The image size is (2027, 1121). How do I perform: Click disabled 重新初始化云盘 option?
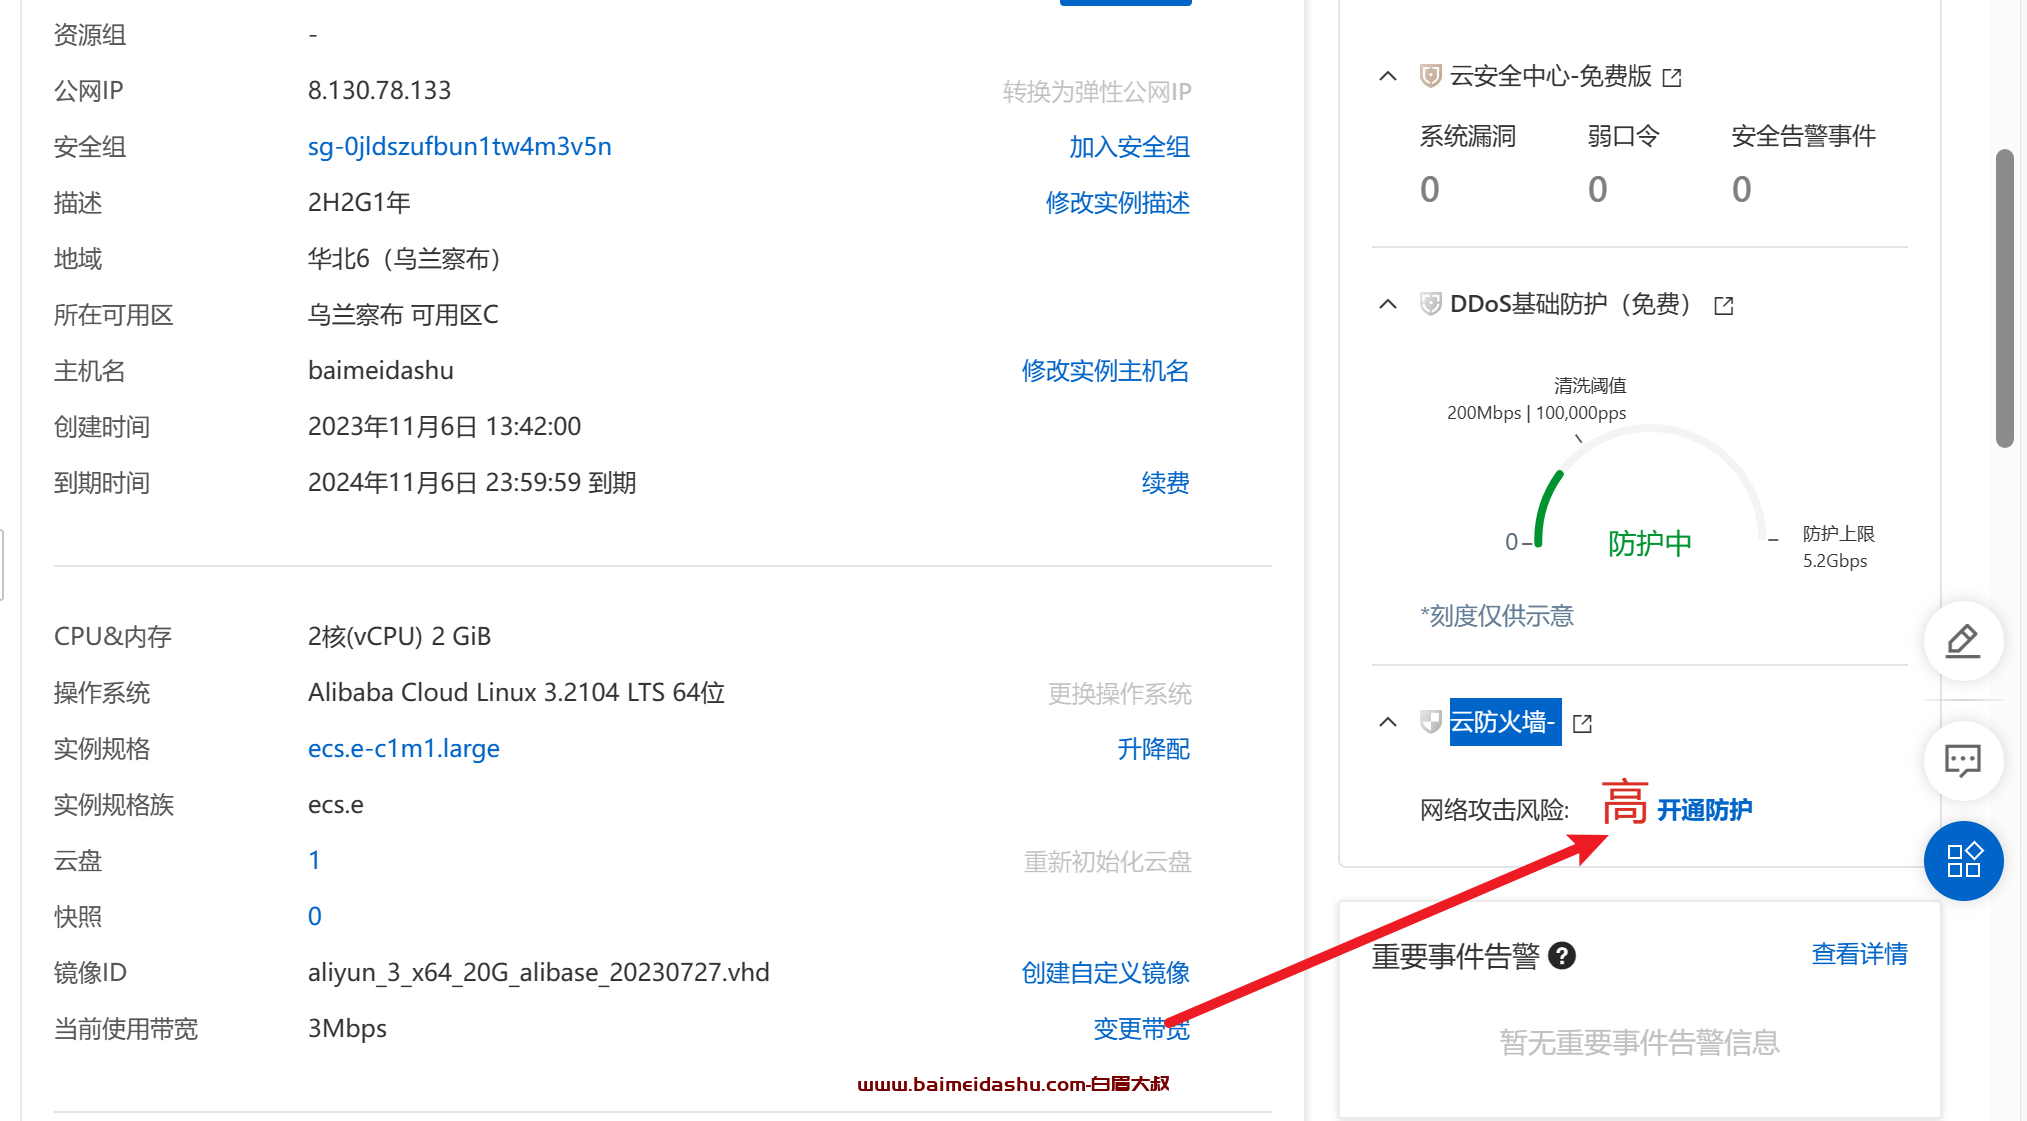pyautogui.click(x=1108, y=862)
